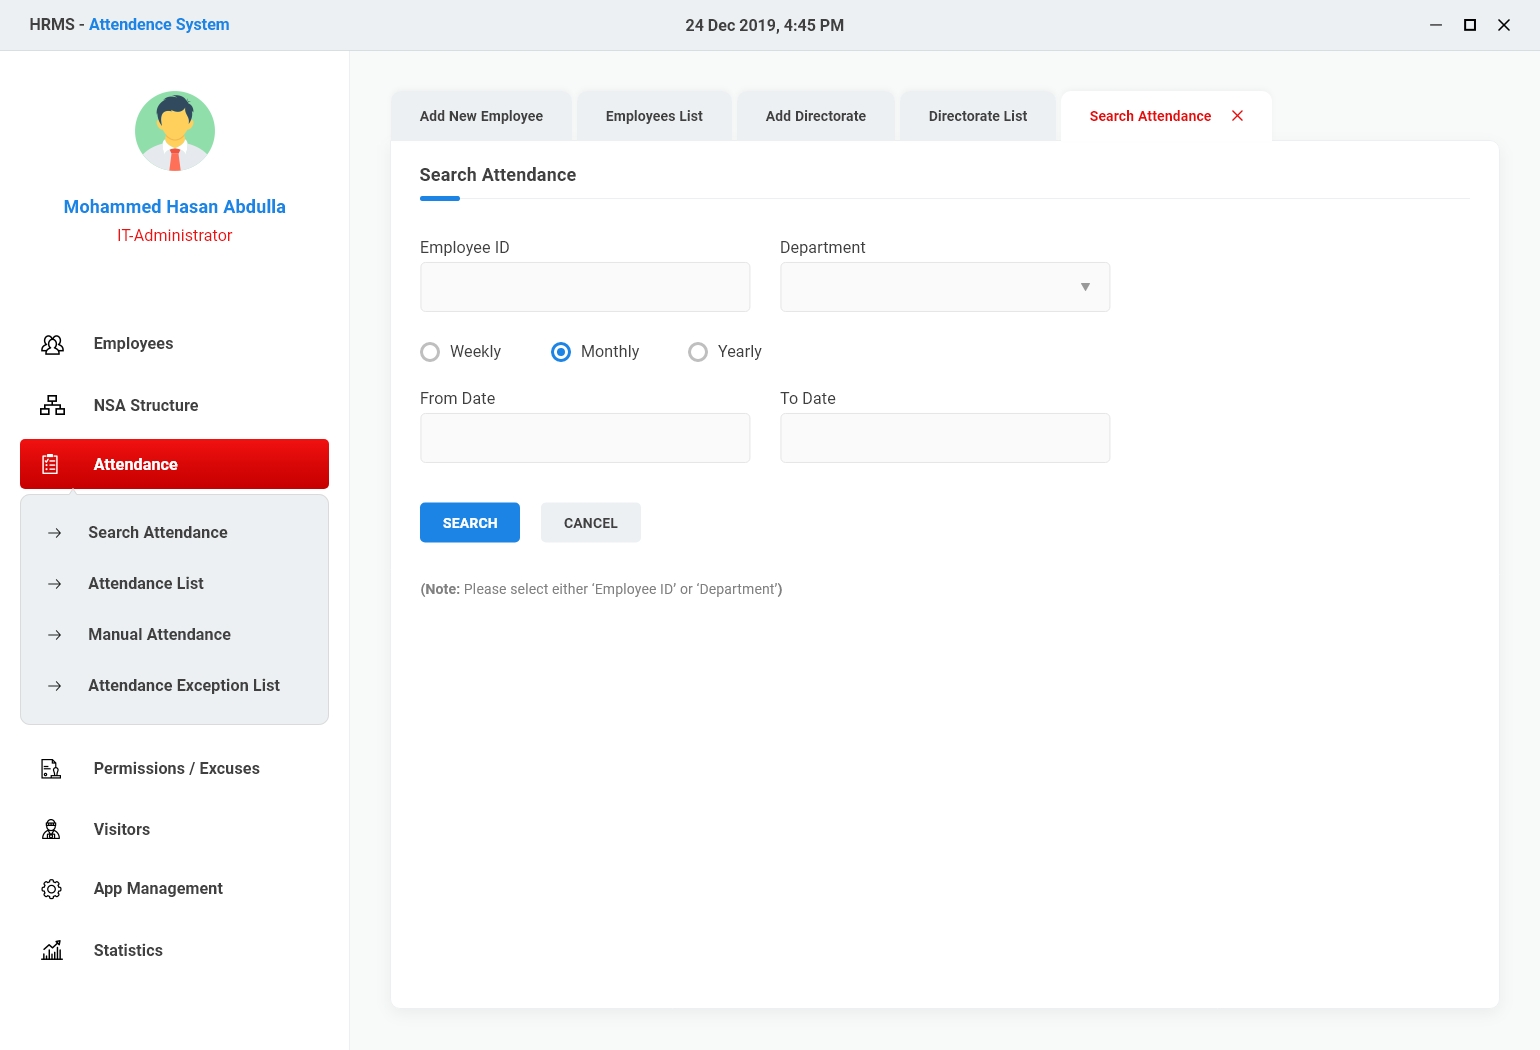Screen dimensions: 1540x1050
Task: Click the App Management gear icon
Action: tap(51, 889)
